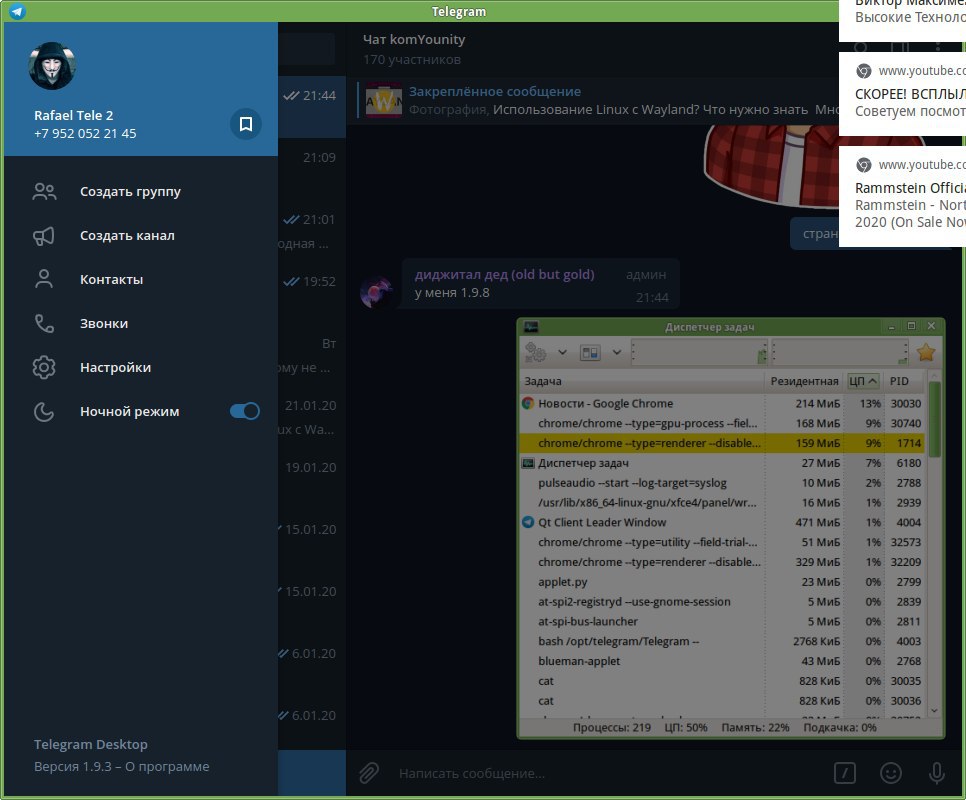Click the microphone voice message icon

click(936, 773)
